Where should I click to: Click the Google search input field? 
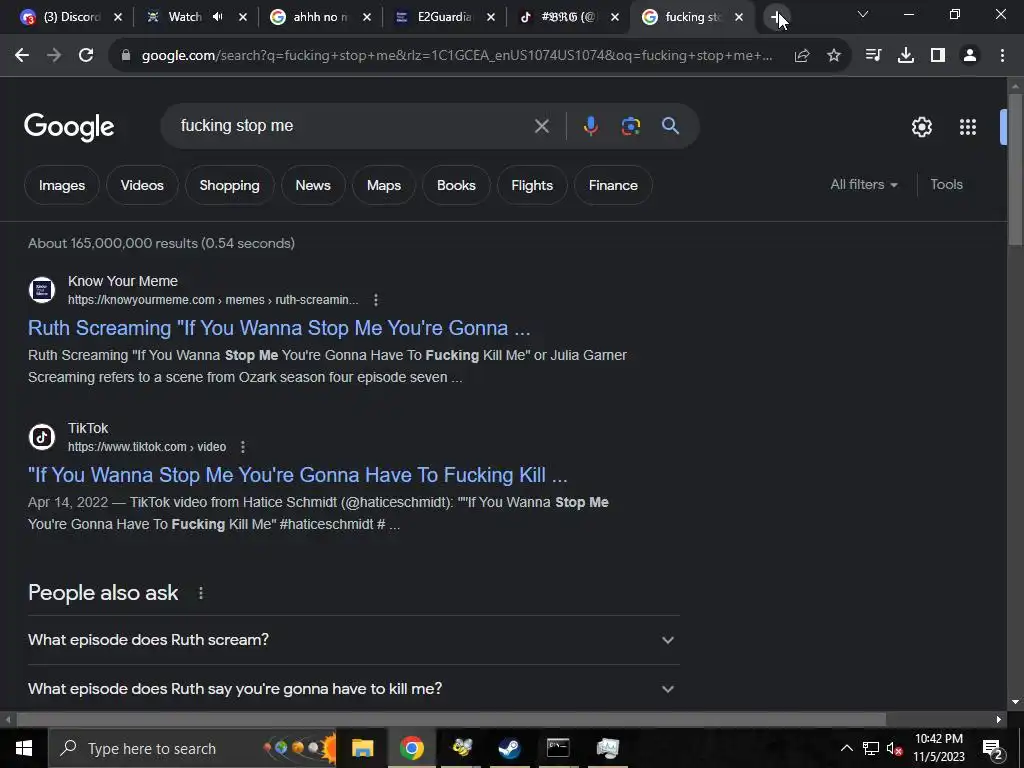(353, 126)
